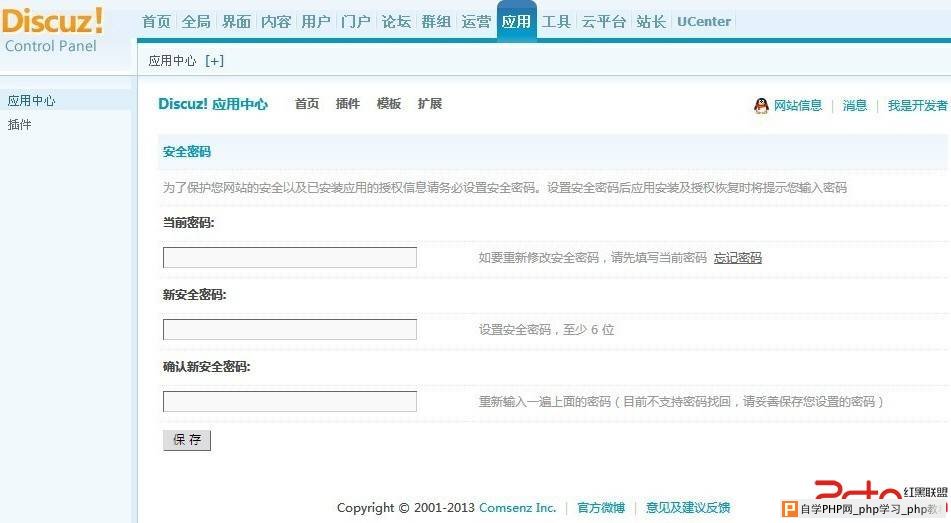The width and height of the screenshot is (951, 523).
Task: Click the hint starting 重新输入一遍上面的密码
Action: [680, 402]
